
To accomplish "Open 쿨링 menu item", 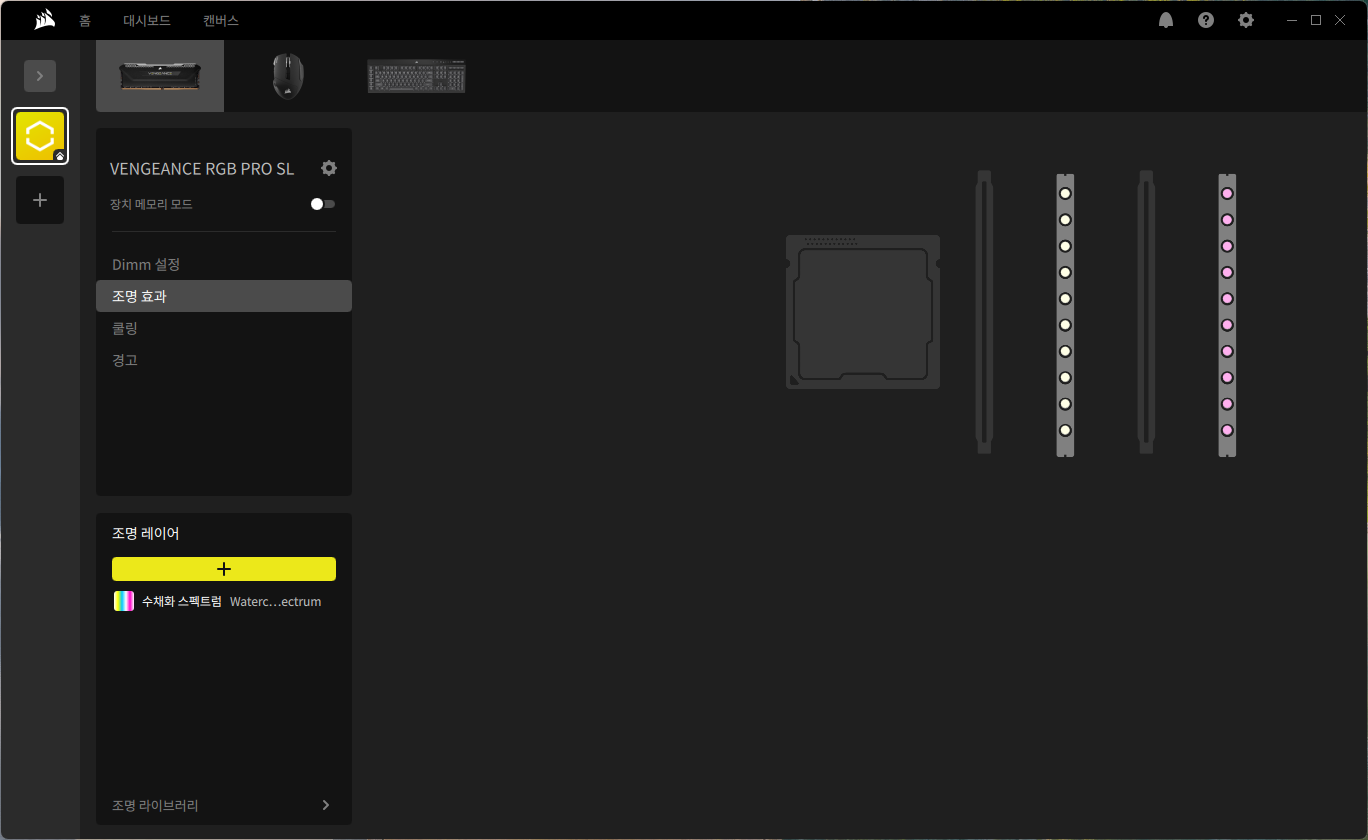I will point(224,328).
